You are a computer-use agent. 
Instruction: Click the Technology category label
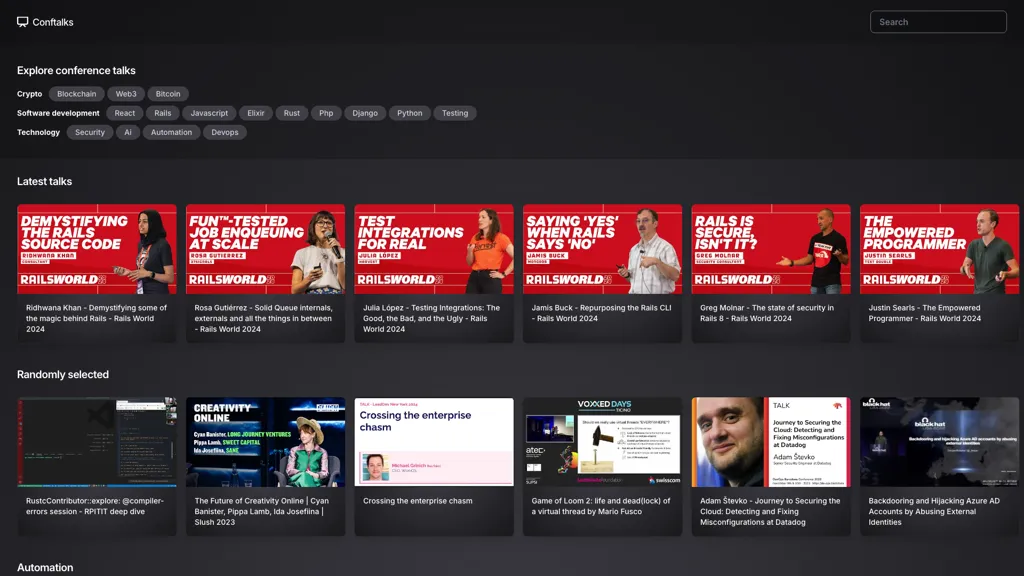point(39,132)
